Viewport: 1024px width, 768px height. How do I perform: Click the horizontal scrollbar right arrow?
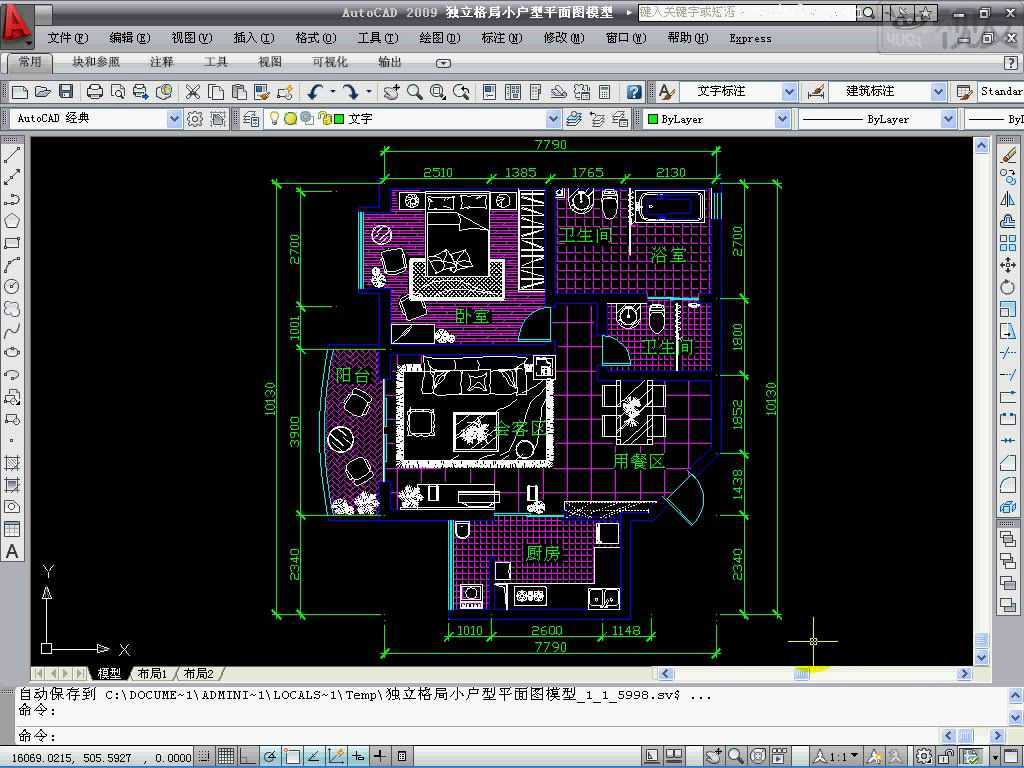point(964,673)
